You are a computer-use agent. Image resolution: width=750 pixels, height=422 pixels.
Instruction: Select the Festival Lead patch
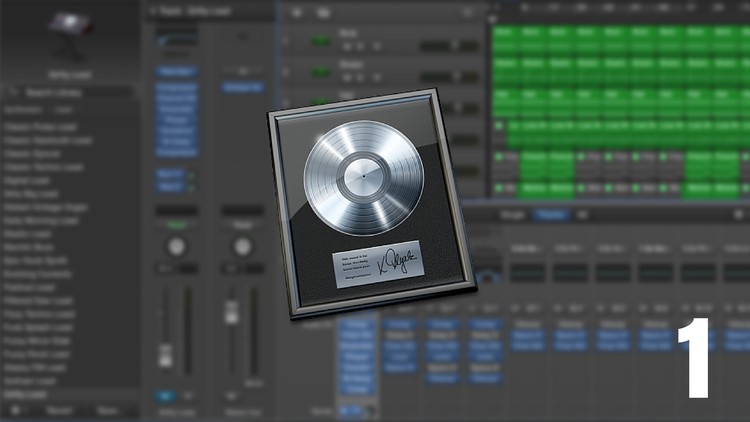(x=30, y=288)
